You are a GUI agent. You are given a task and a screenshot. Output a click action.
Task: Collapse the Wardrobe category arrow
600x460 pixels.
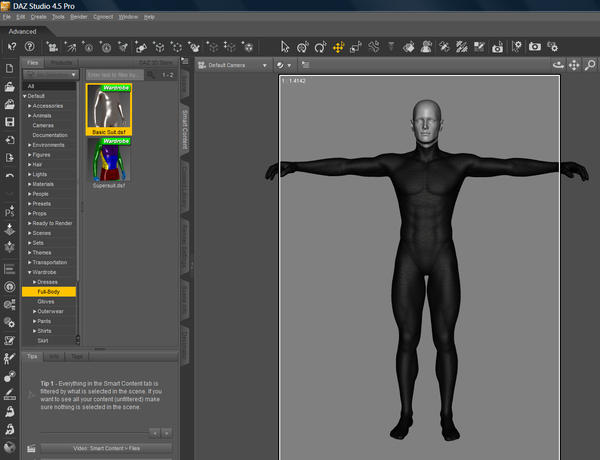(x=29, y=272)
